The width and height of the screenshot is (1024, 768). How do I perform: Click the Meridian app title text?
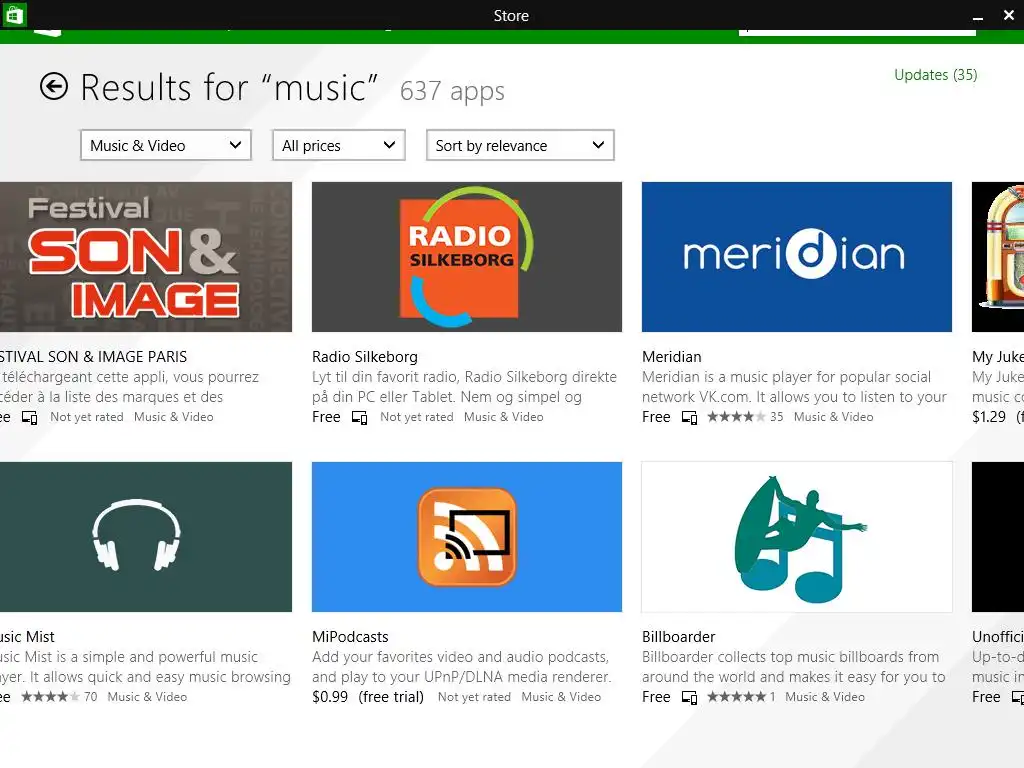point(671,357)
